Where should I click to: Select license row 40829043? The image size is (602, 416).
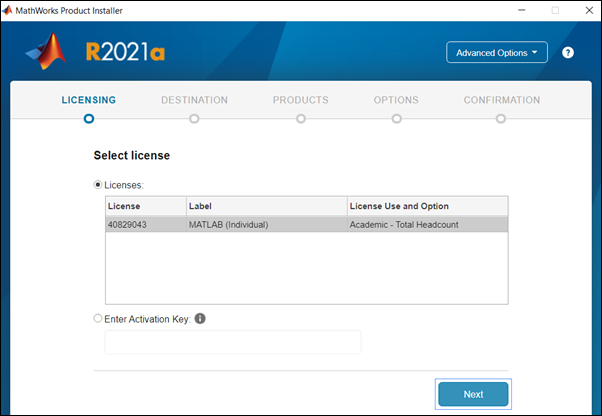tap(307, 225)
